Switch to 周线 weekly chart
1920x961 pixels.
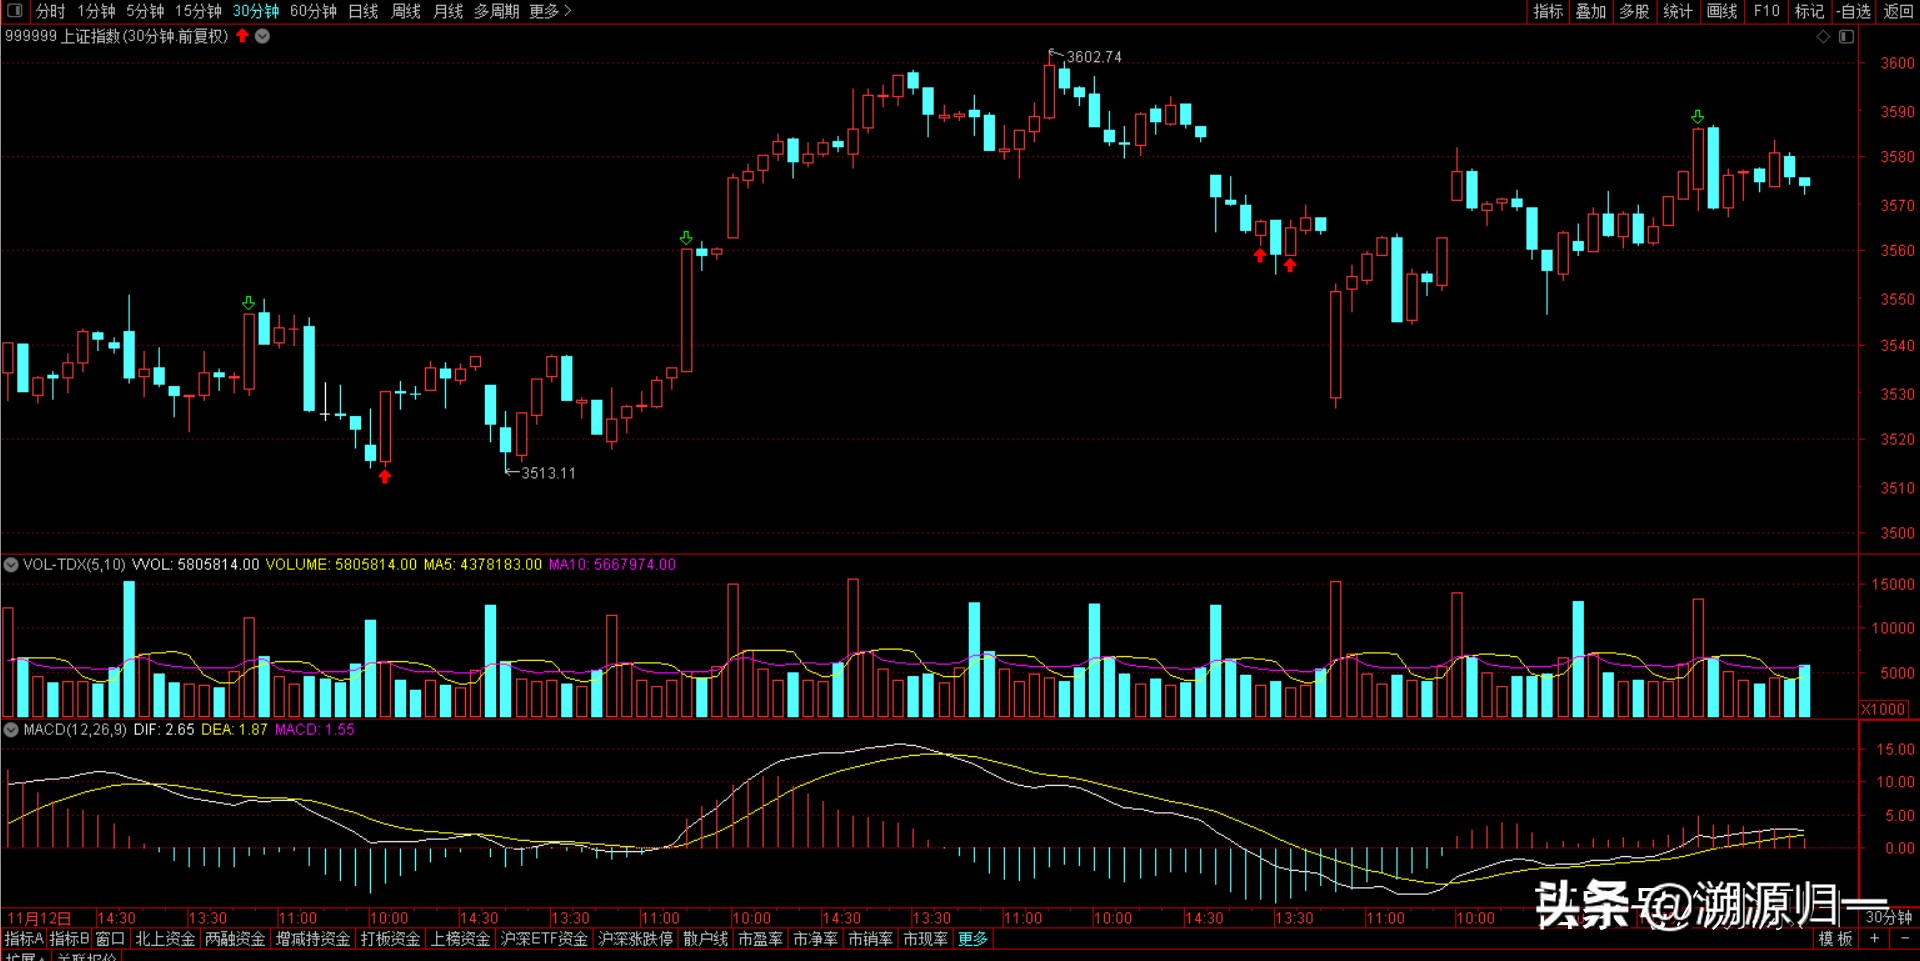[x=406, y=11]
